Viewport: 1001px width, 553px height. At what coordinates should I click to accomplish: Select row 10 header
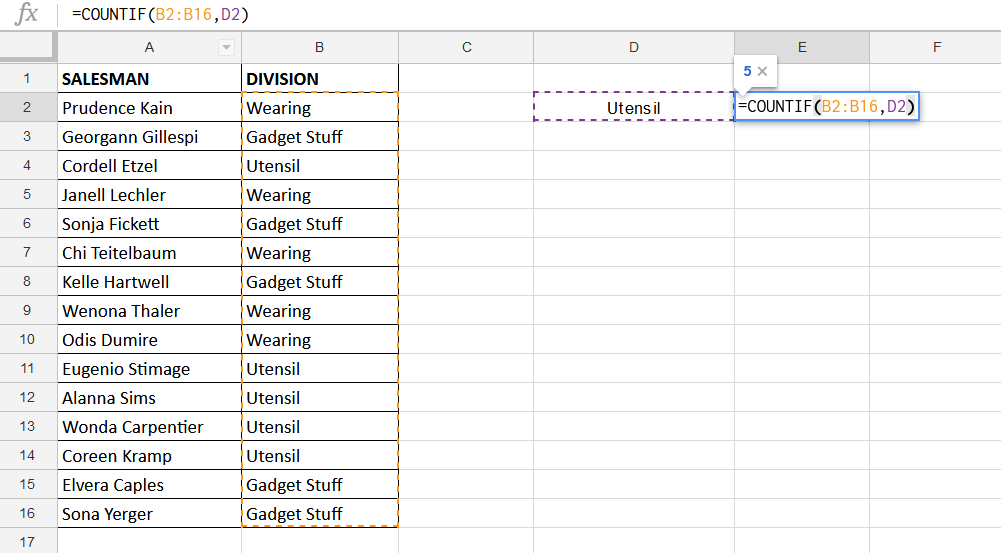coord(28,340)
